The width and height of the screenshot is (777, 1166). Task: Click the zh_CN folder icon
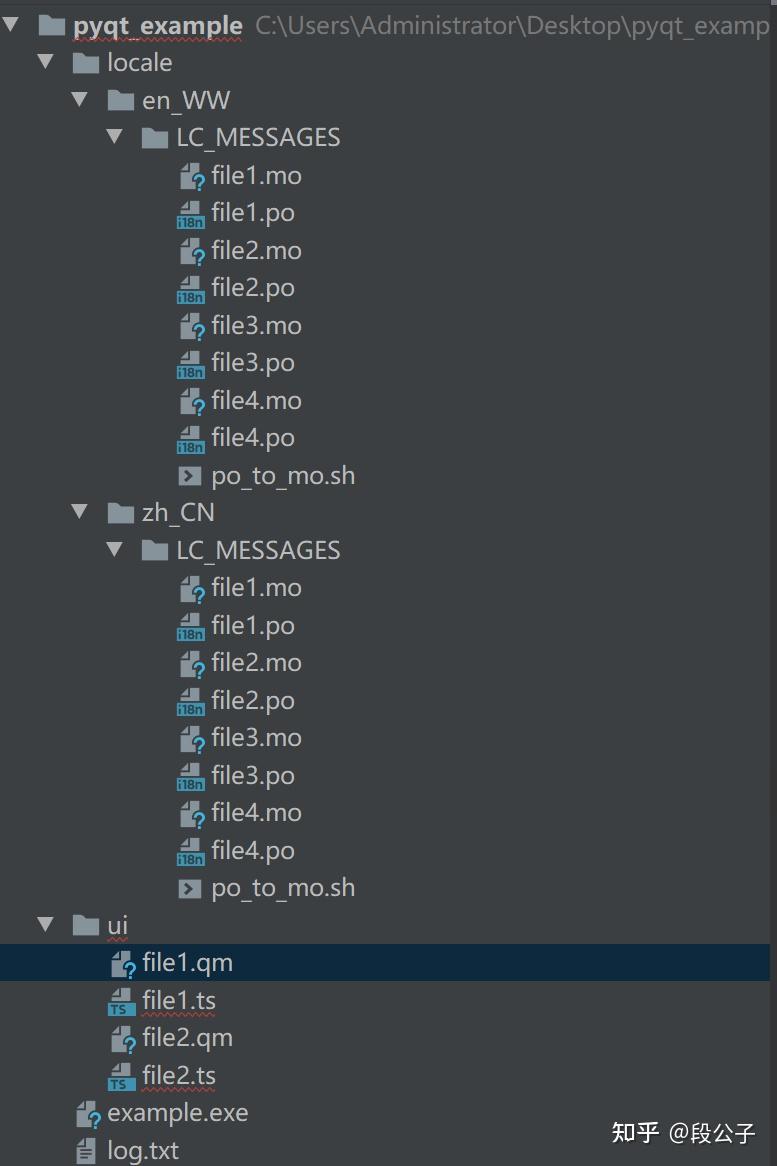120,513
